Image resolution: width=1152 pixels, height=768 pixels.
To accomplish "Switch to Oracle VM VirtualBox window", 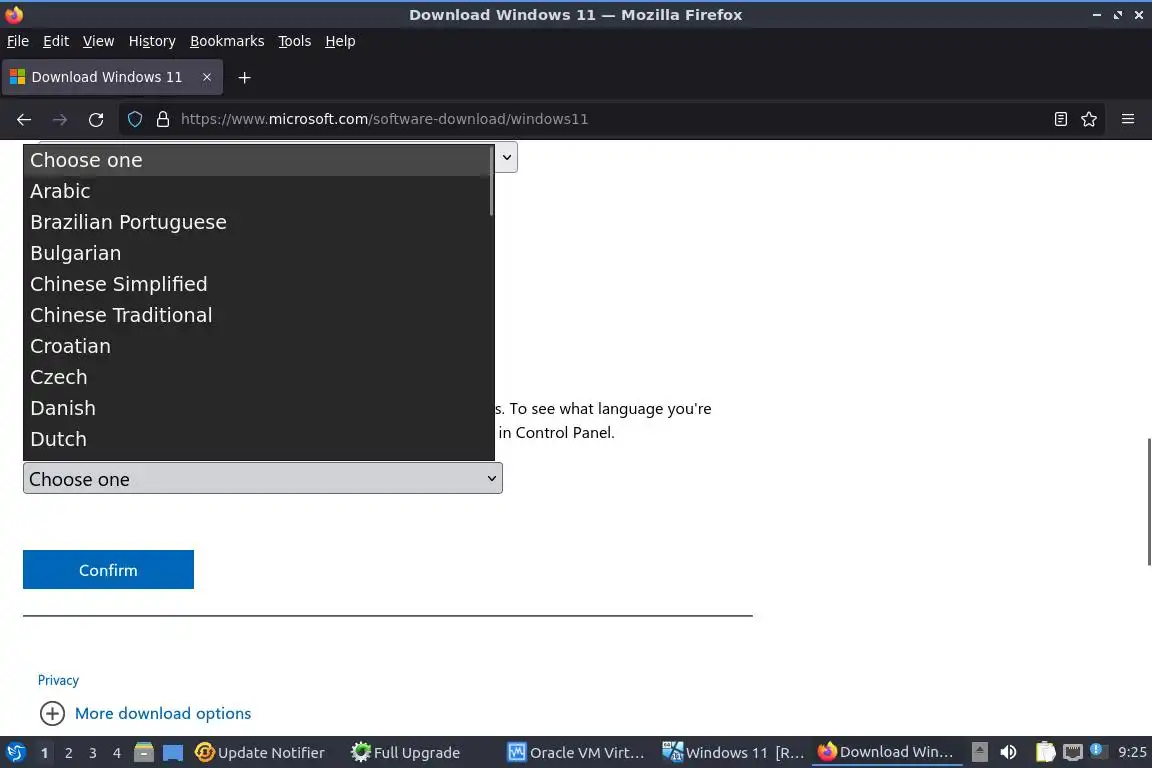I will tap(576, 753).
